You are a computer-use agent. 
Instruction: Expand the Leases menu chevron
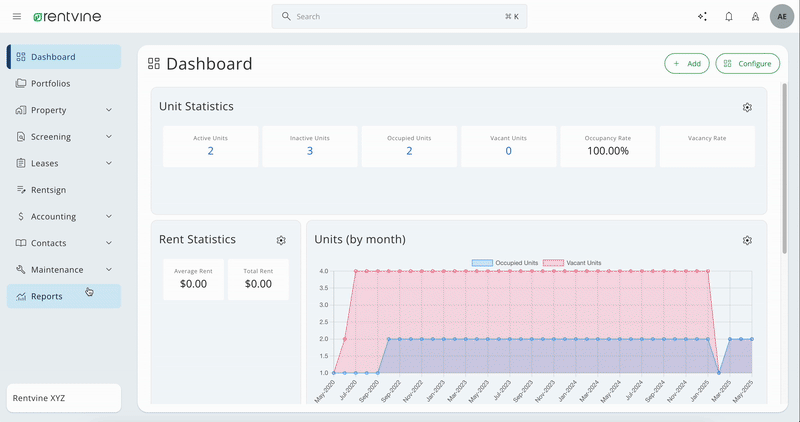109,163
